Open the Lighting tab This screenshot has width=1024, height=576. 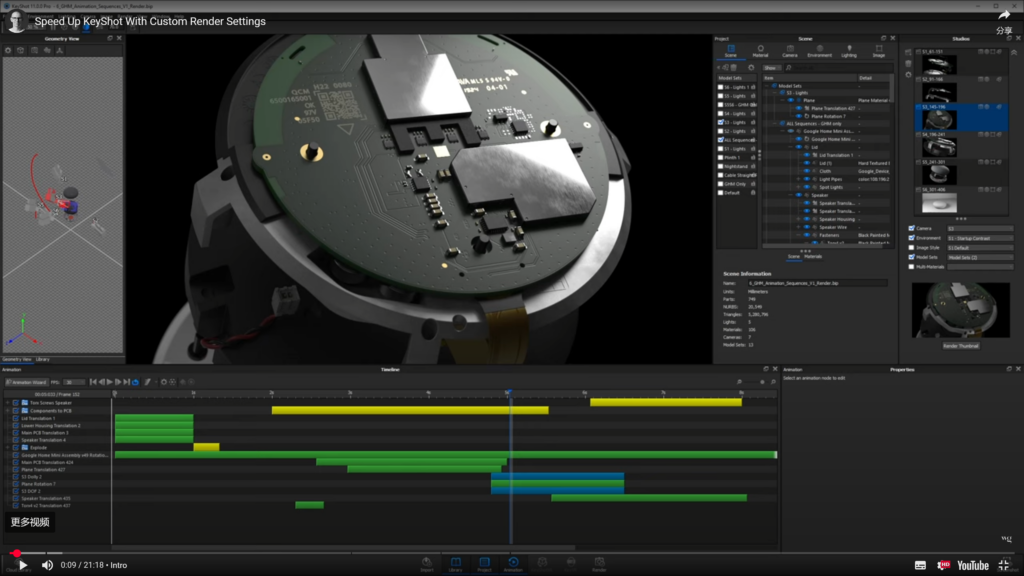(849, 51)
